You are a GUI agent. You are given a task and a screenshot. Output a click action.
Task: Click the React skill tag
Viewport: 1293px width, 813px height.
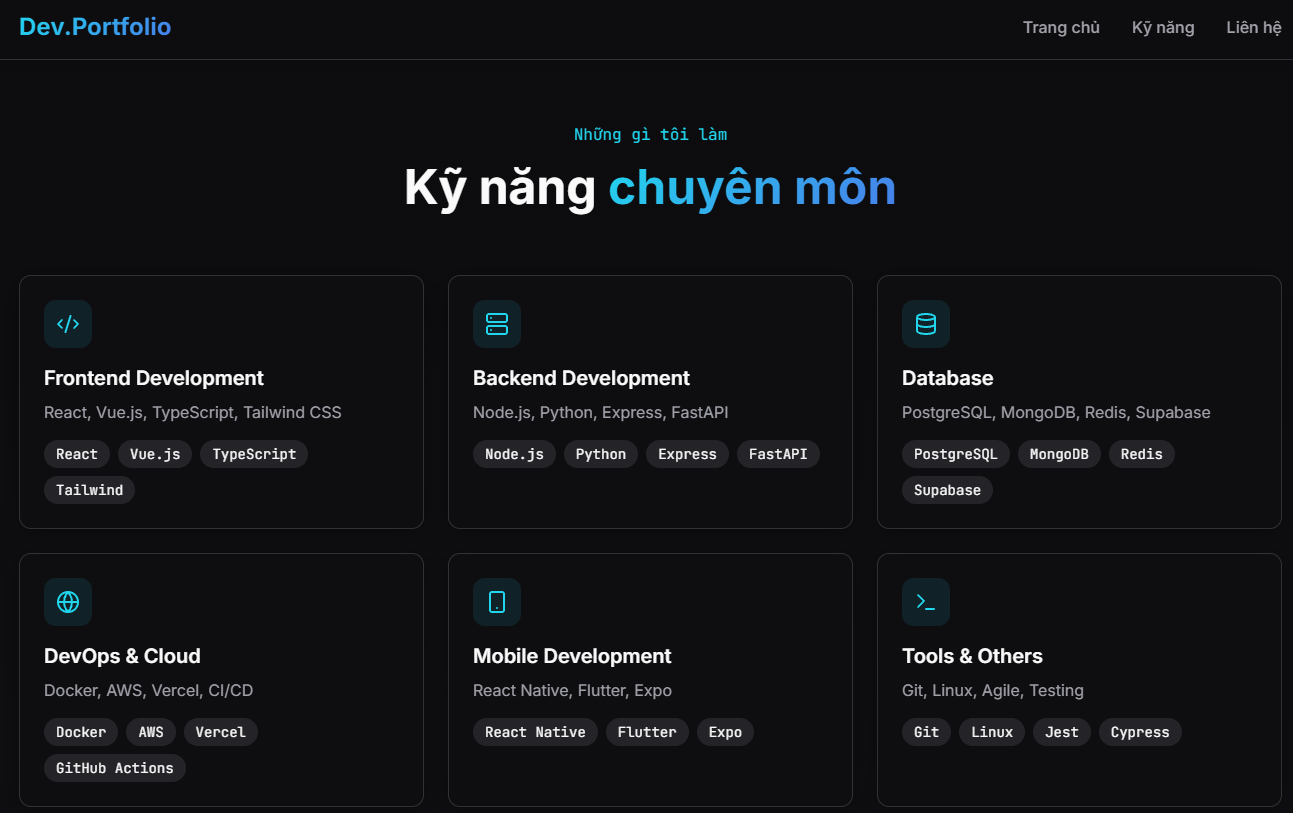point(76,453)
